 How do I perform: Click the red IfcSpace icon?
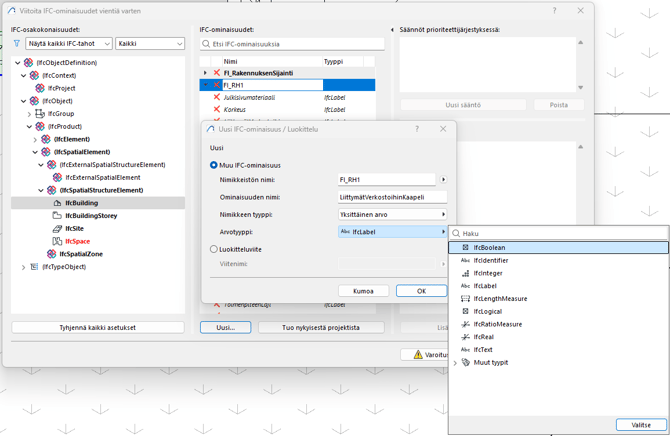(x=57, y=241)
